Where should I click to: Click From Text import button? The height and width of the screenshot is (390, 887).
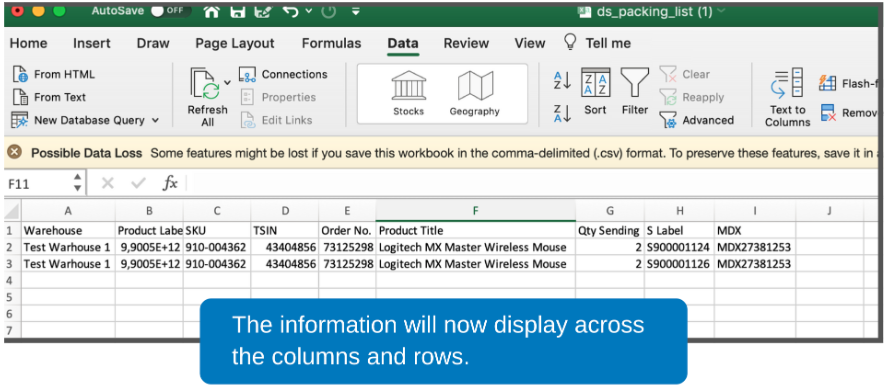[50, 97]
